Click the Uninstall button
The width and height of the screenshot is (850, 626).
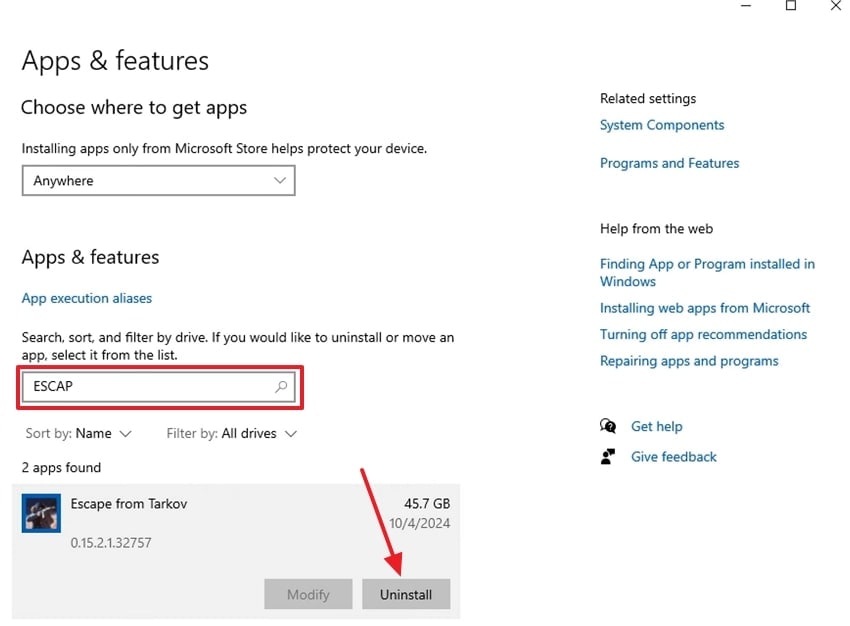point(406,594)
